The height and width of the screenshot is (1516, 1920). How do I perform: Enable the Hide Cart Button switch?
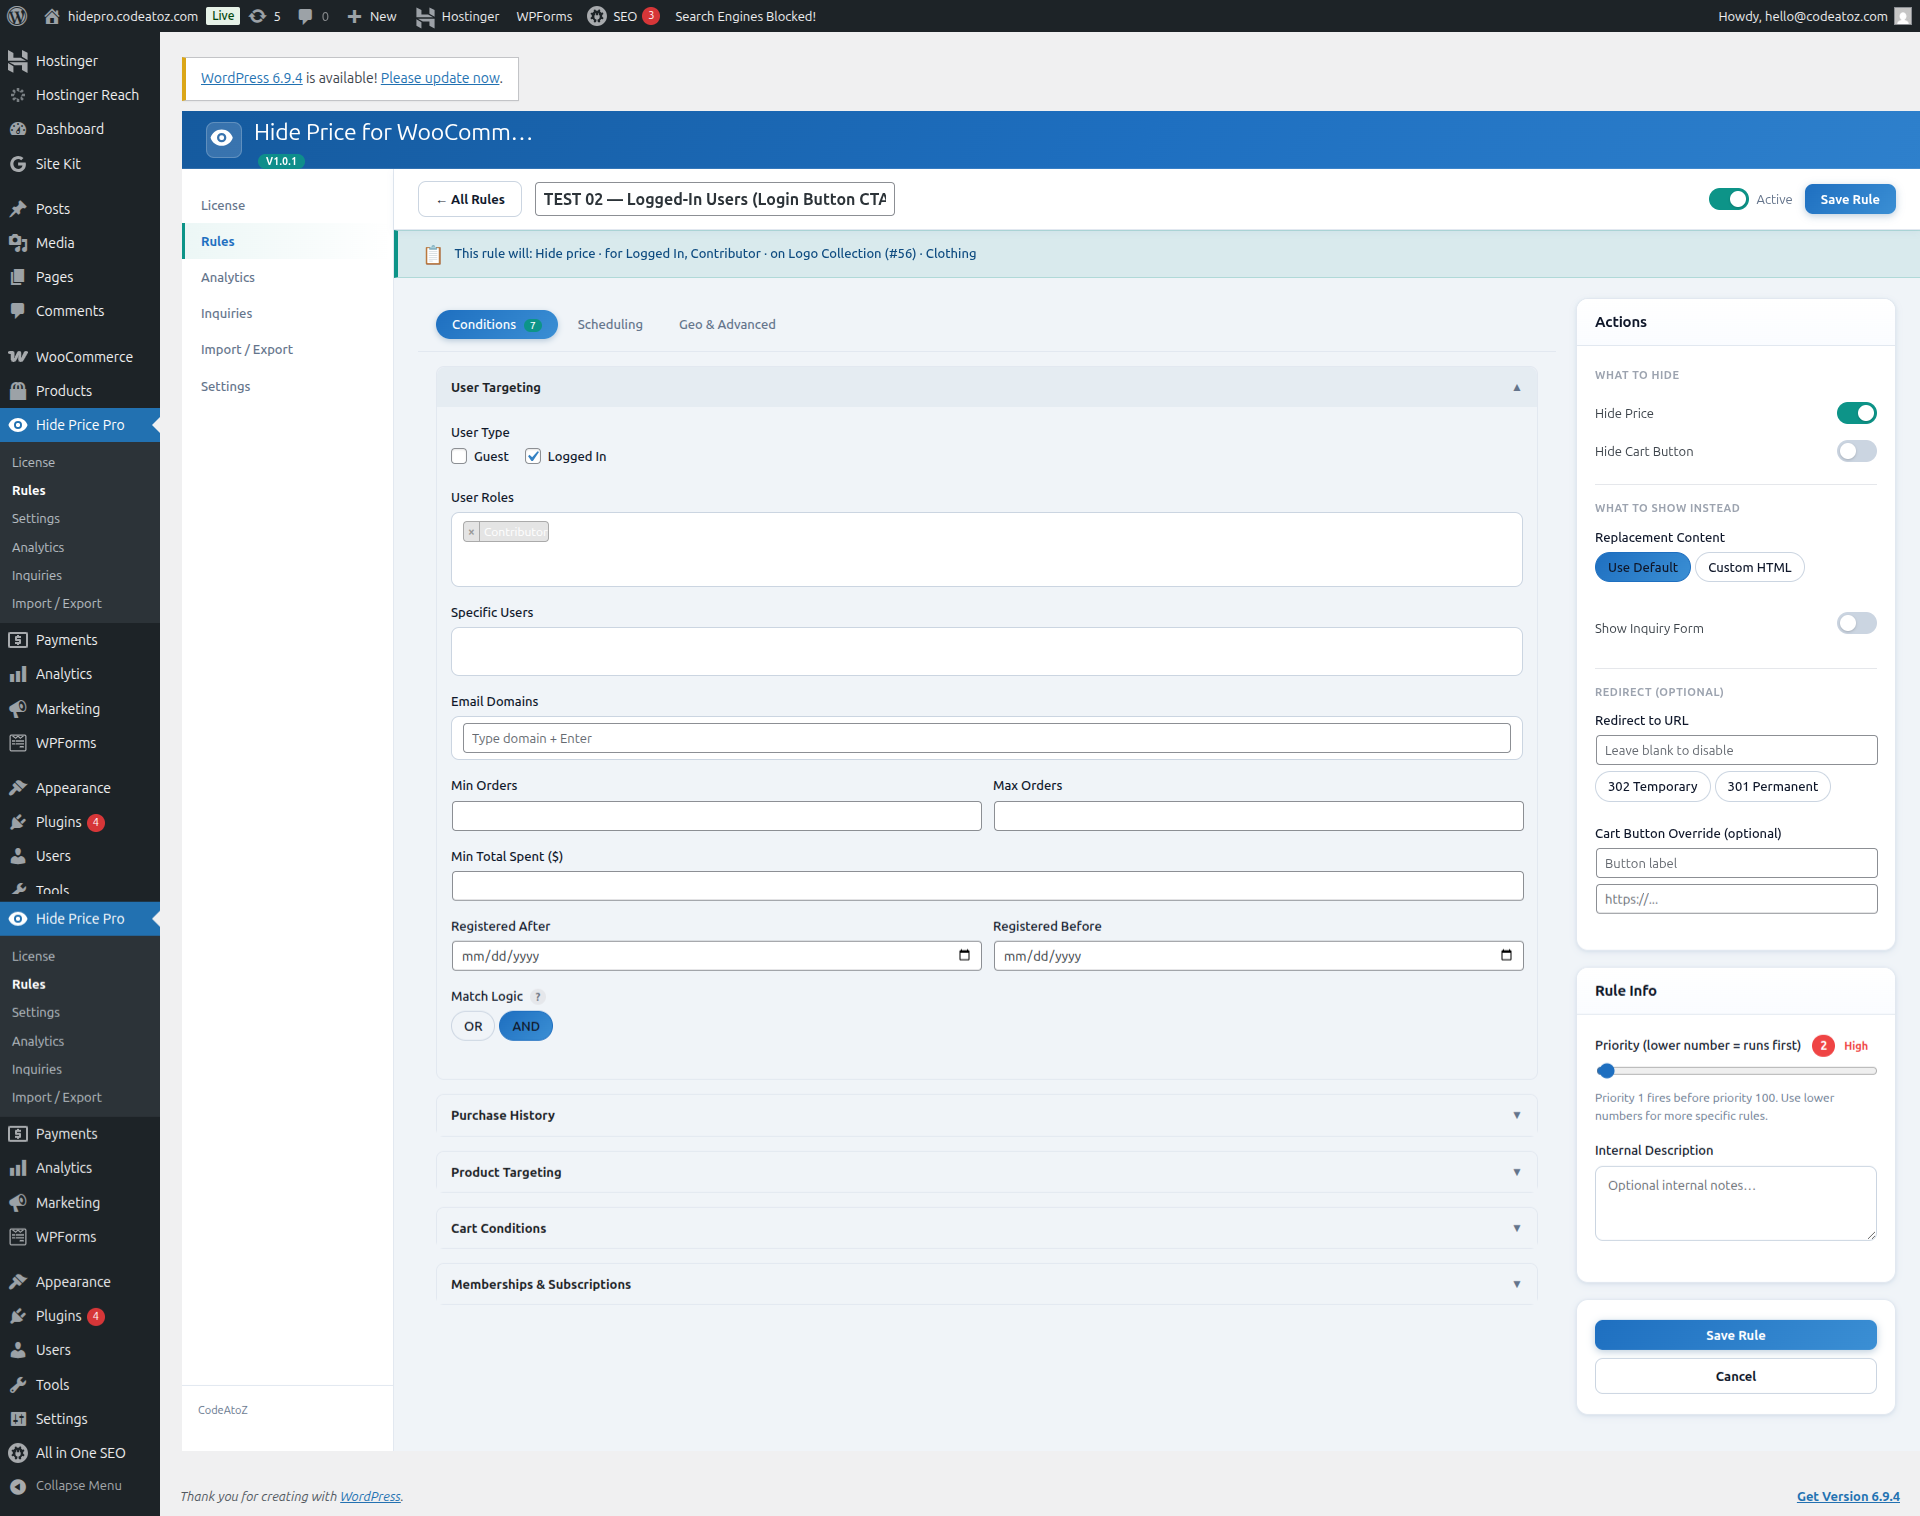1856,451
